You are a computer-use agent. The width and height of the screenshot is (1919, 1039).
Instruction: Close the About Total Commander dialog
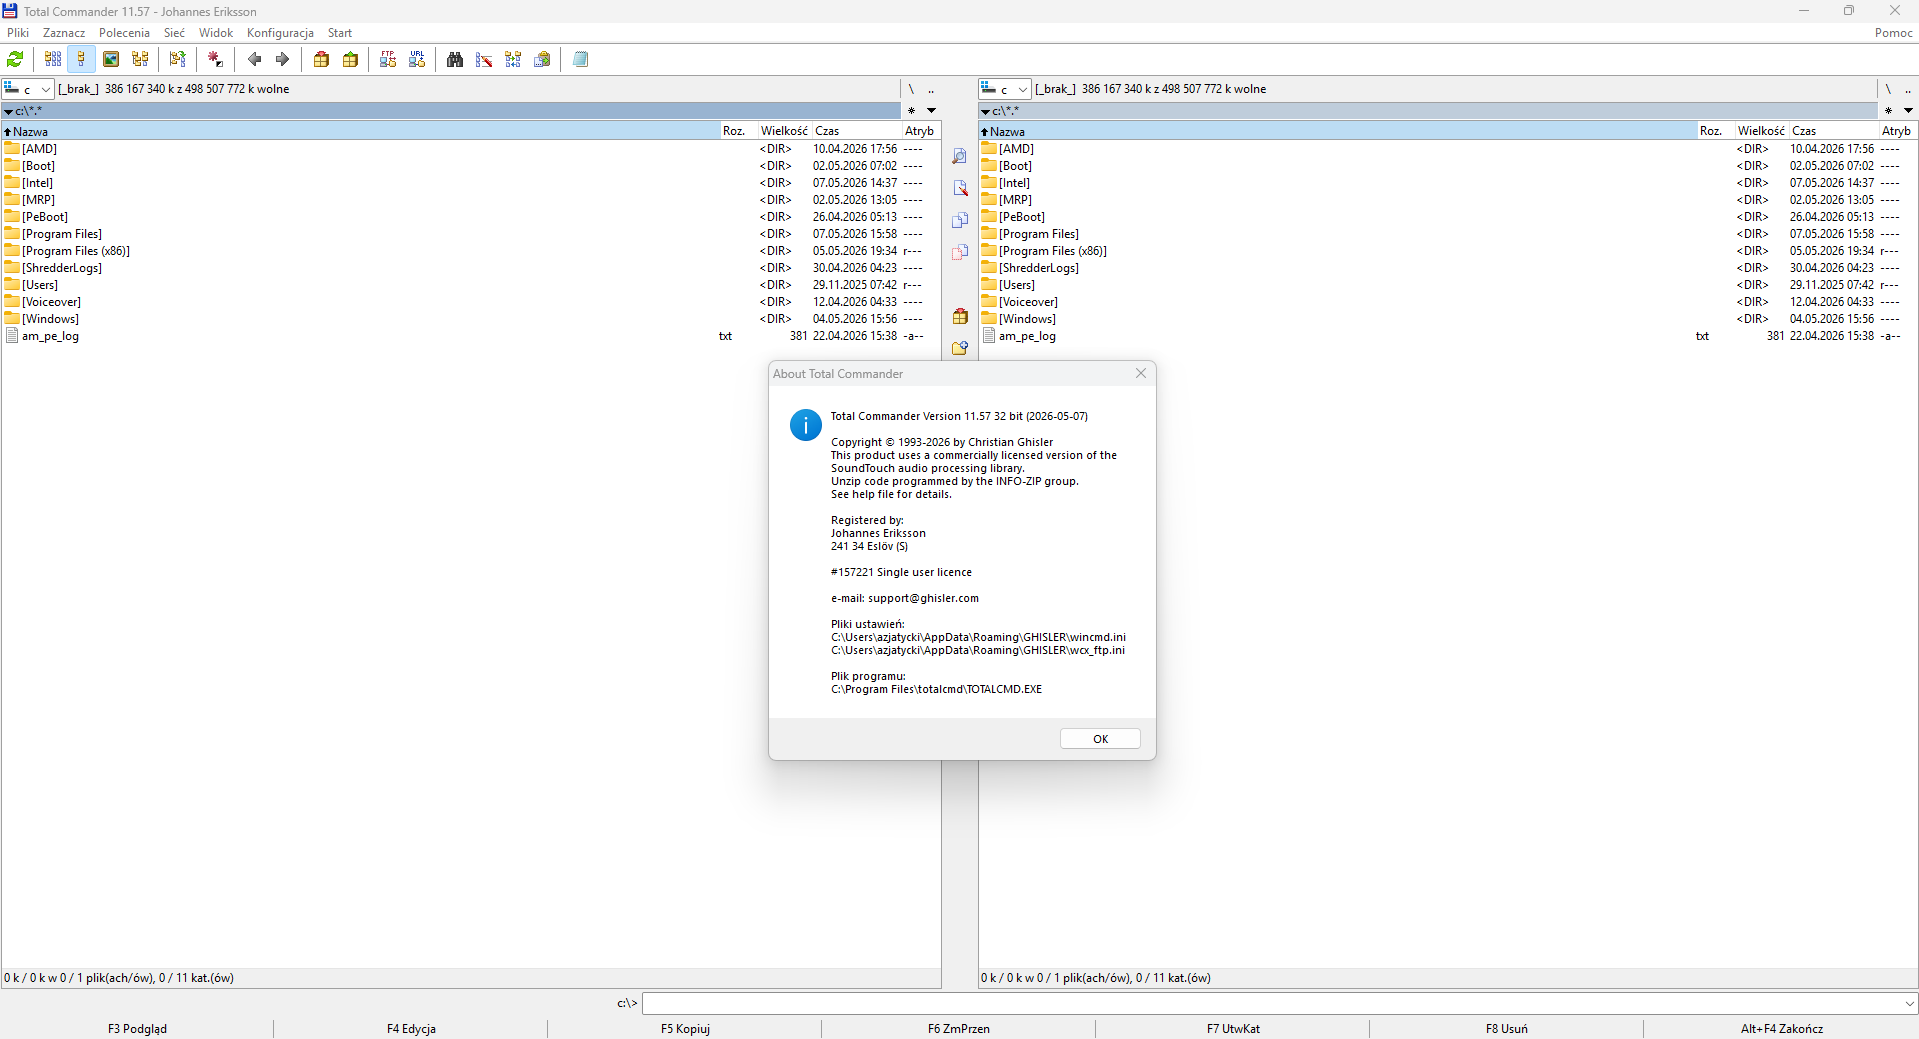tap(1141, 373)
